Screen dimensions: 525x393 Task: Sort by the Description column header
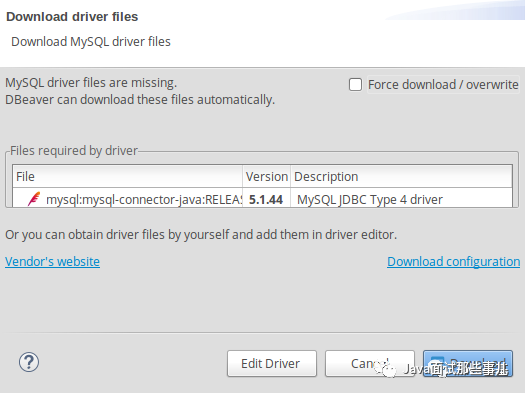pyautogui.click(x=401, y=176)
